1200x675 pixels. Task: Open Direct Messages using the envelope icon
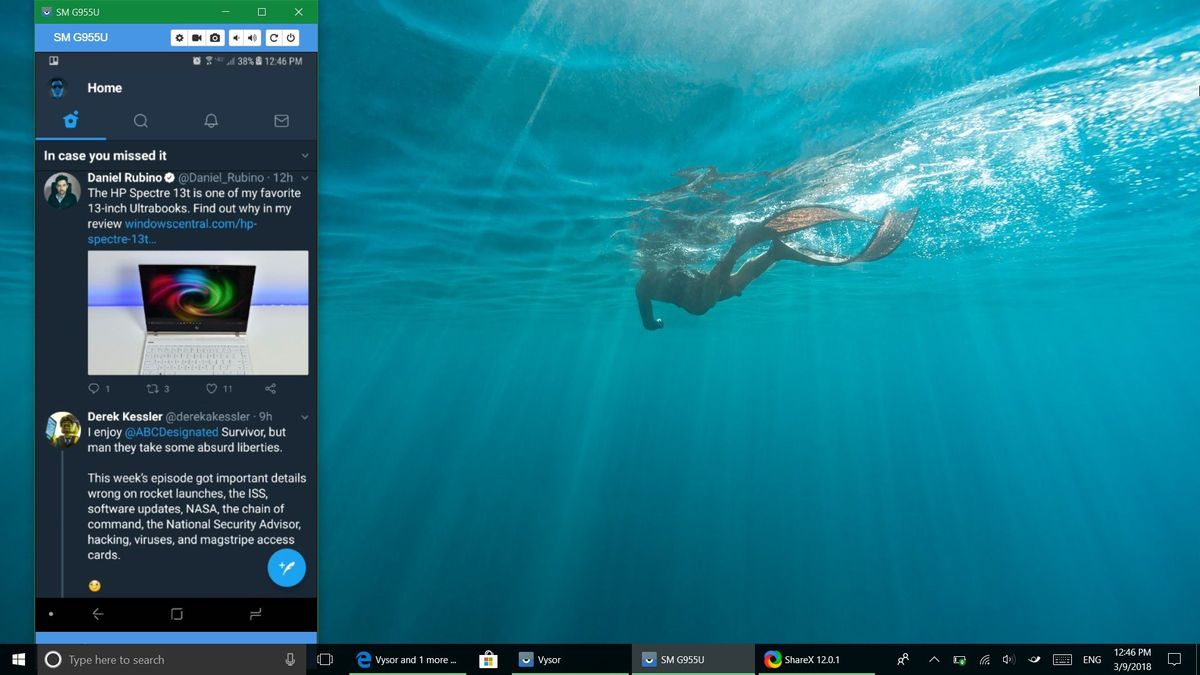coord(281,120)
